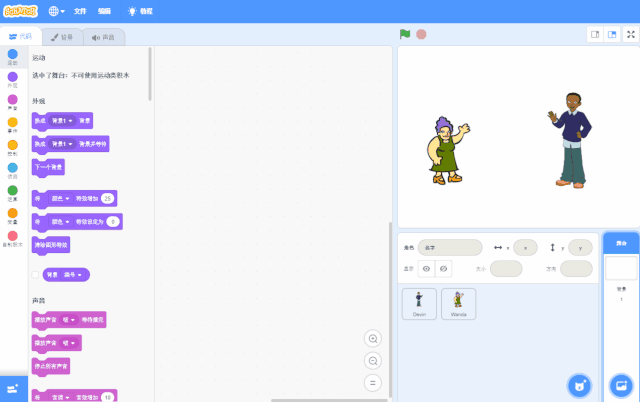Image resolution: width=640 pixels, height=402 pixels.
Task: Click the 10 value in 音效增加 block
Action: point(107,398)
